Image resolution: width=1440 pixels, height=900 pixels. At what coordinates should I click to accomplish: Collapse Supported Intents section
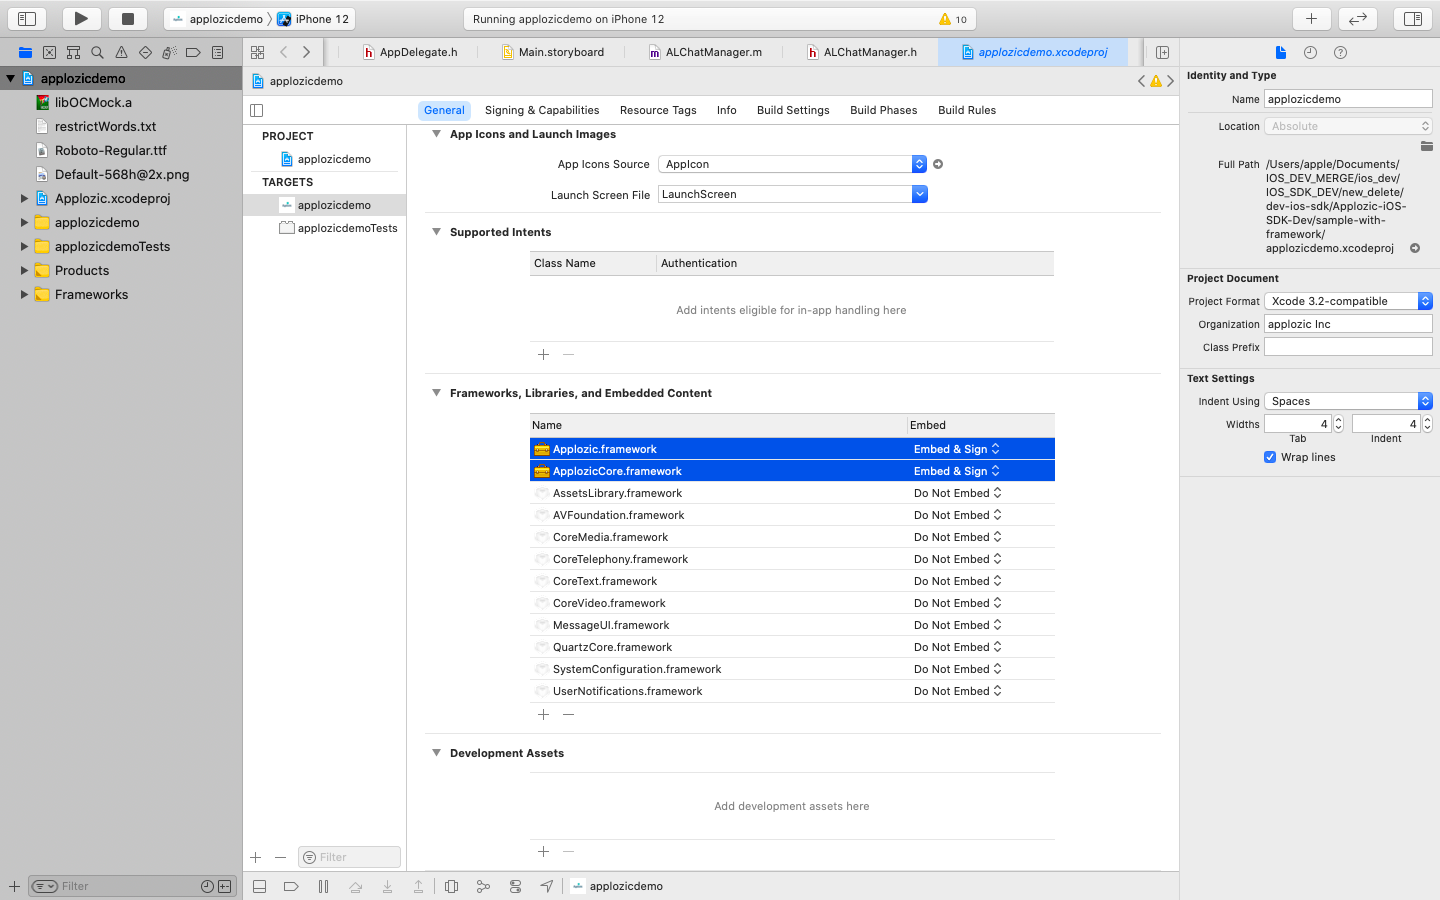[436, 232]
